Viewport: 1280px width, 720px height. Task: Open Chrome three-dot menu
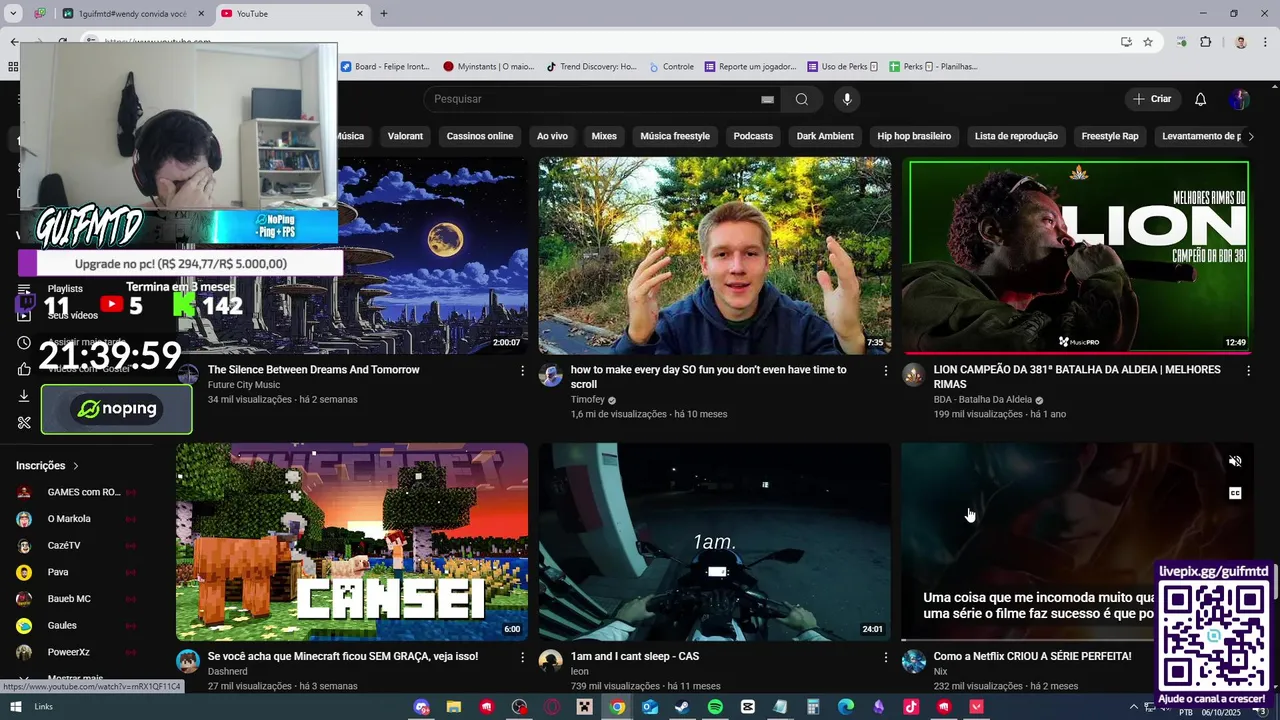click(x=1265, y=42)
